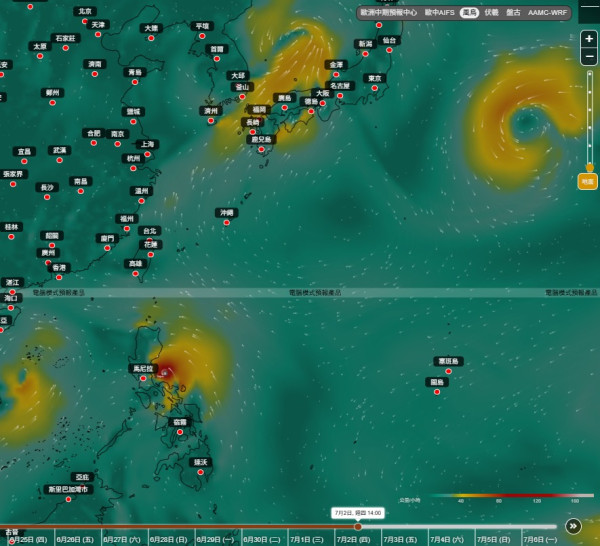Select the 鹿兒島 city marker
600x546 pixels.
[x=261, y=149]
